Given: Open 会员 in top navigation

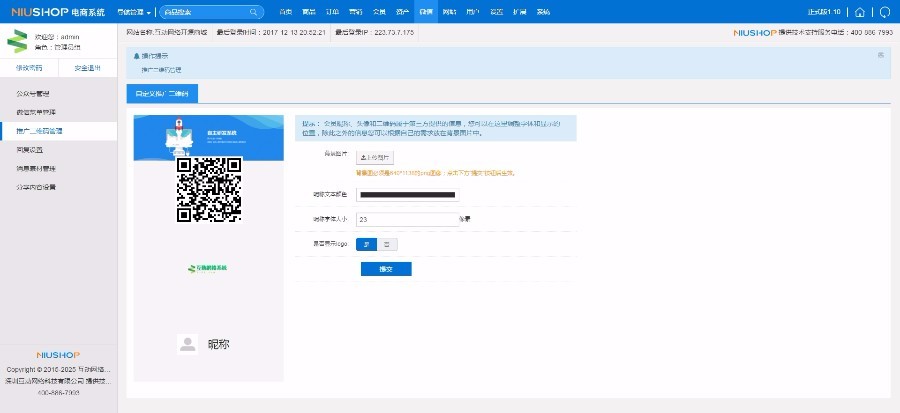Looking at the screenshot, I should pos(379,12).
